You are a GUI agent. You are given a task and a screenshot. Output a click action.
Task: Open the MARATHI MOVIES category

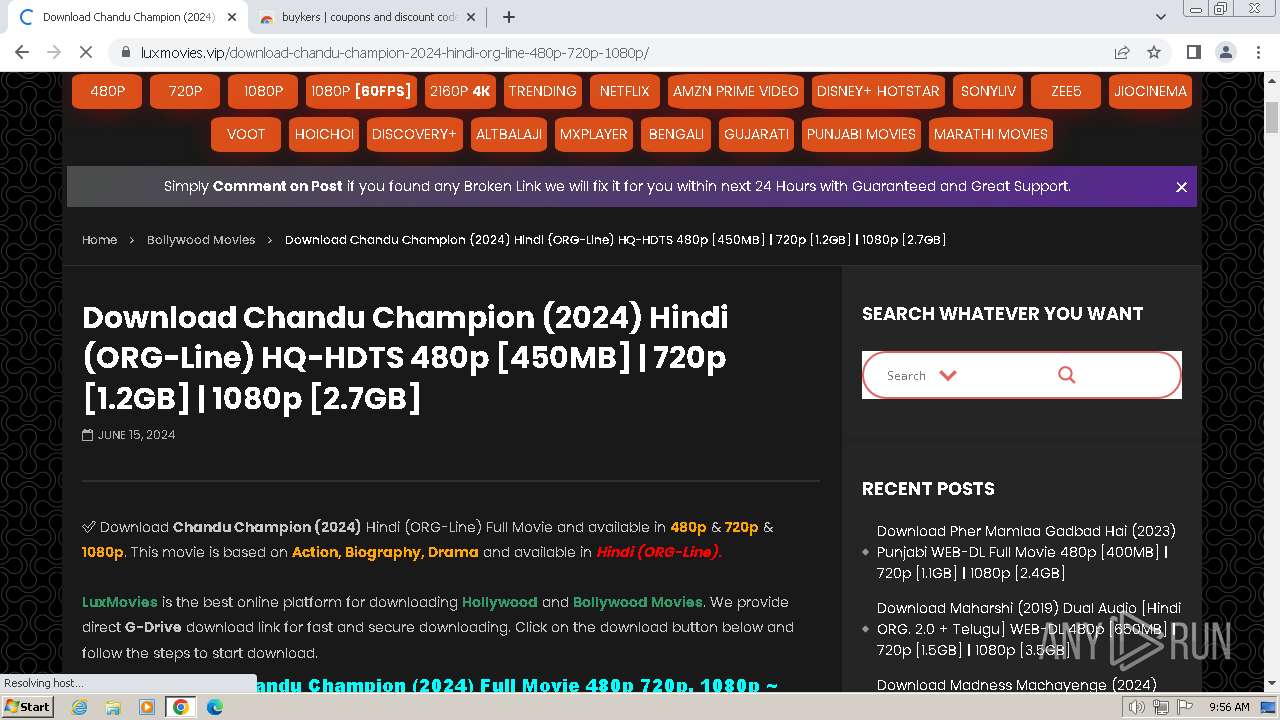(x=990, y=134)
